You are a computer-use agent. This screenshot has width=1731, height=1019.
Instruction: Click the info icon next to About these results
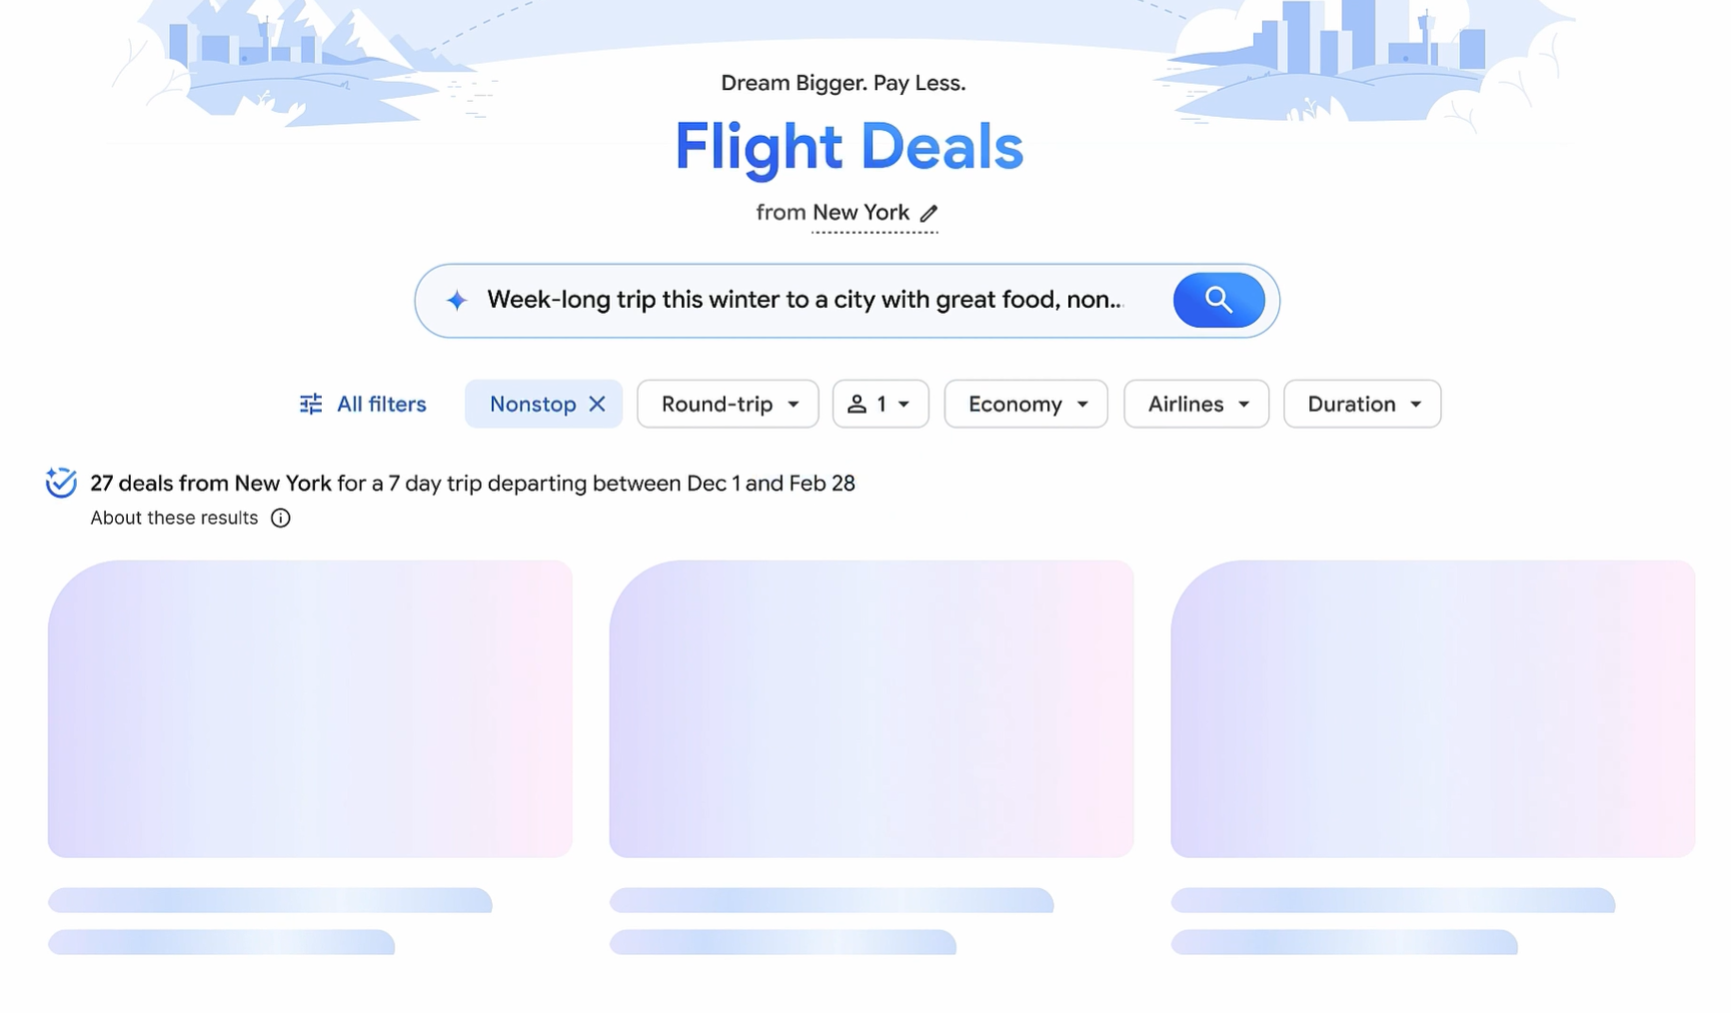click(281, 518)
